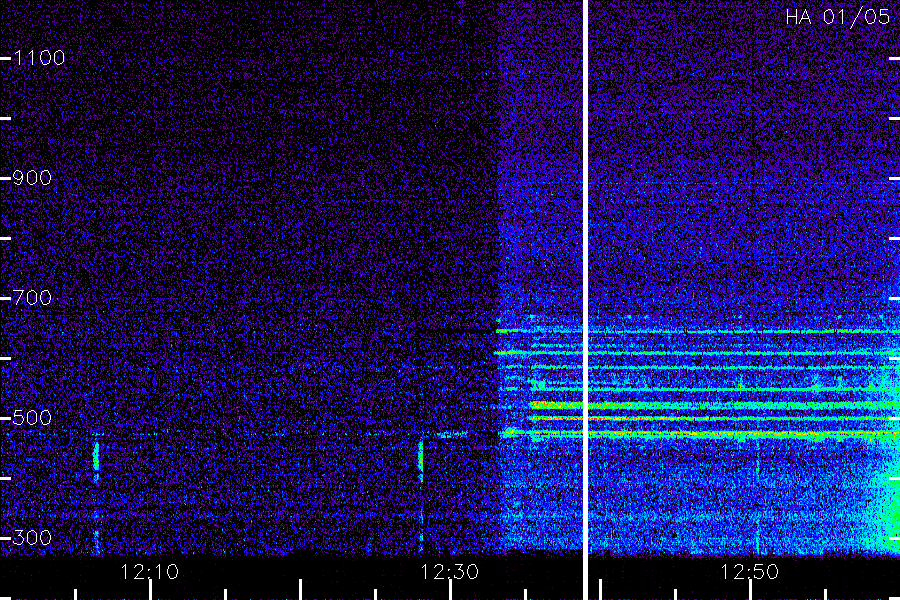Click the 12:50 time axis label
900x600 pixels.
[x=750, y=572]
